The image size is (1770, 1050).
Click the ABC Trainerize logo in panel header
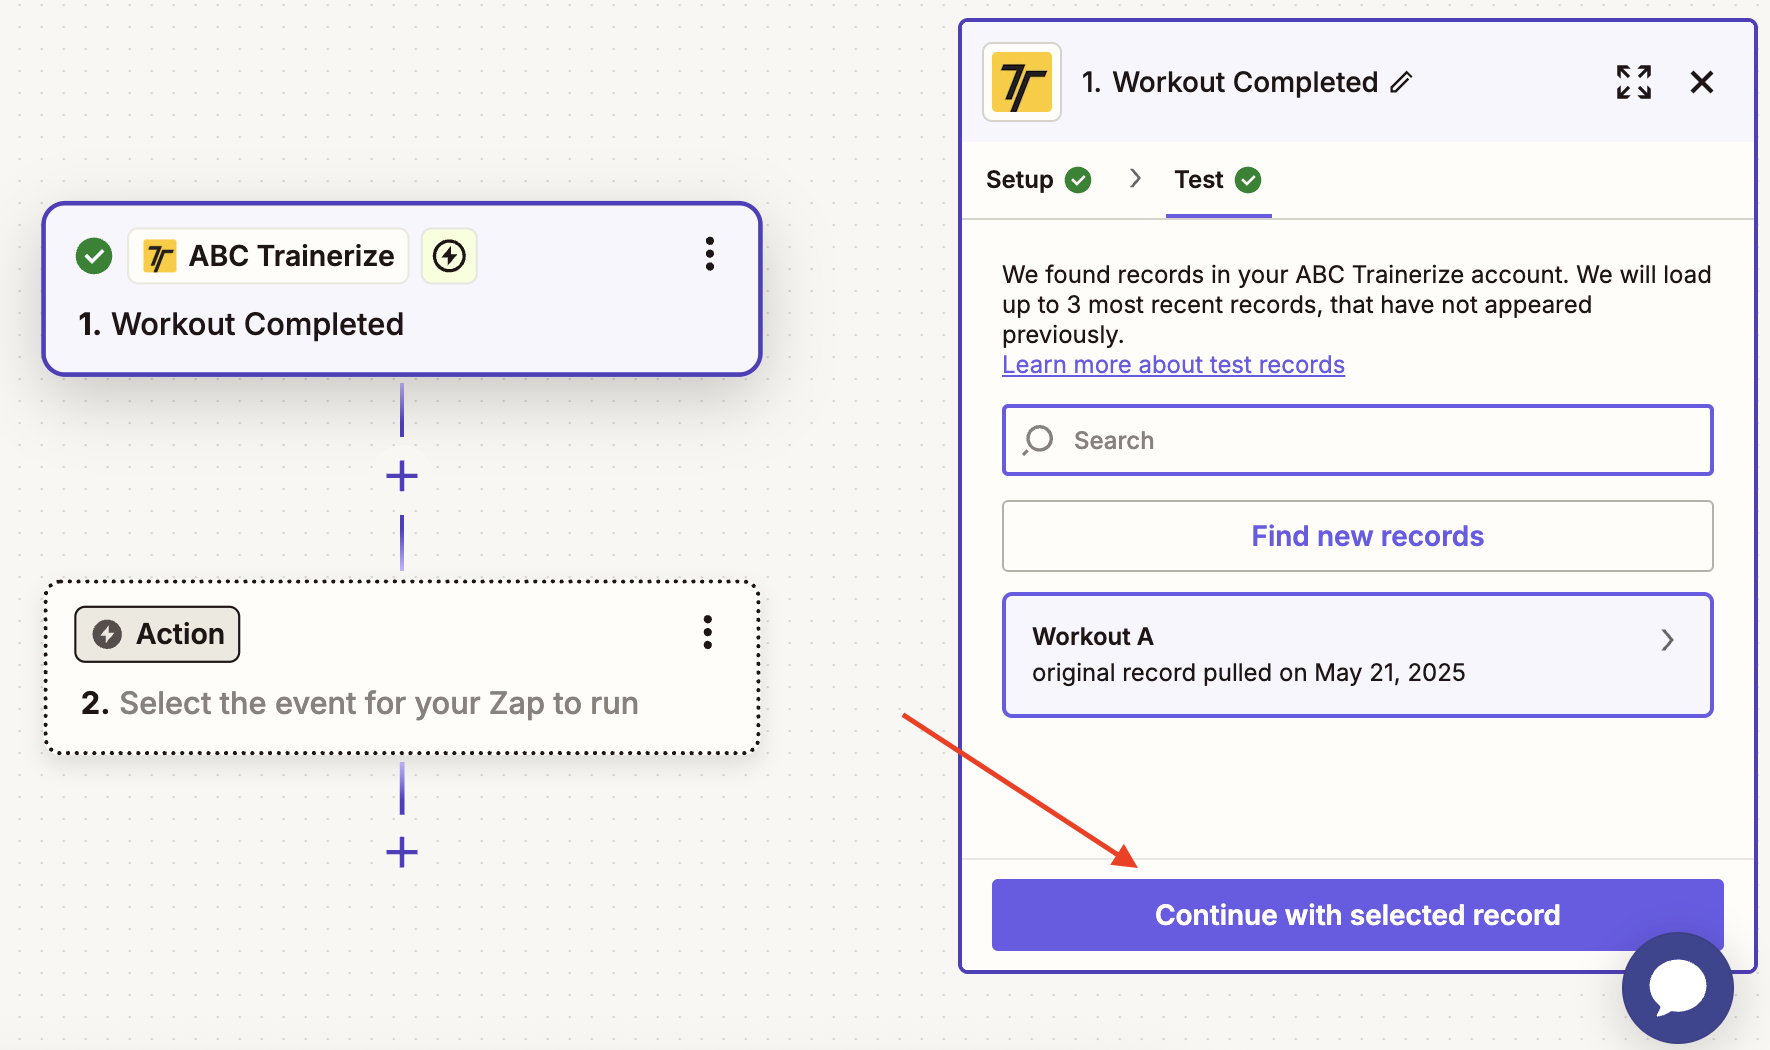[x=1022, y=82]
